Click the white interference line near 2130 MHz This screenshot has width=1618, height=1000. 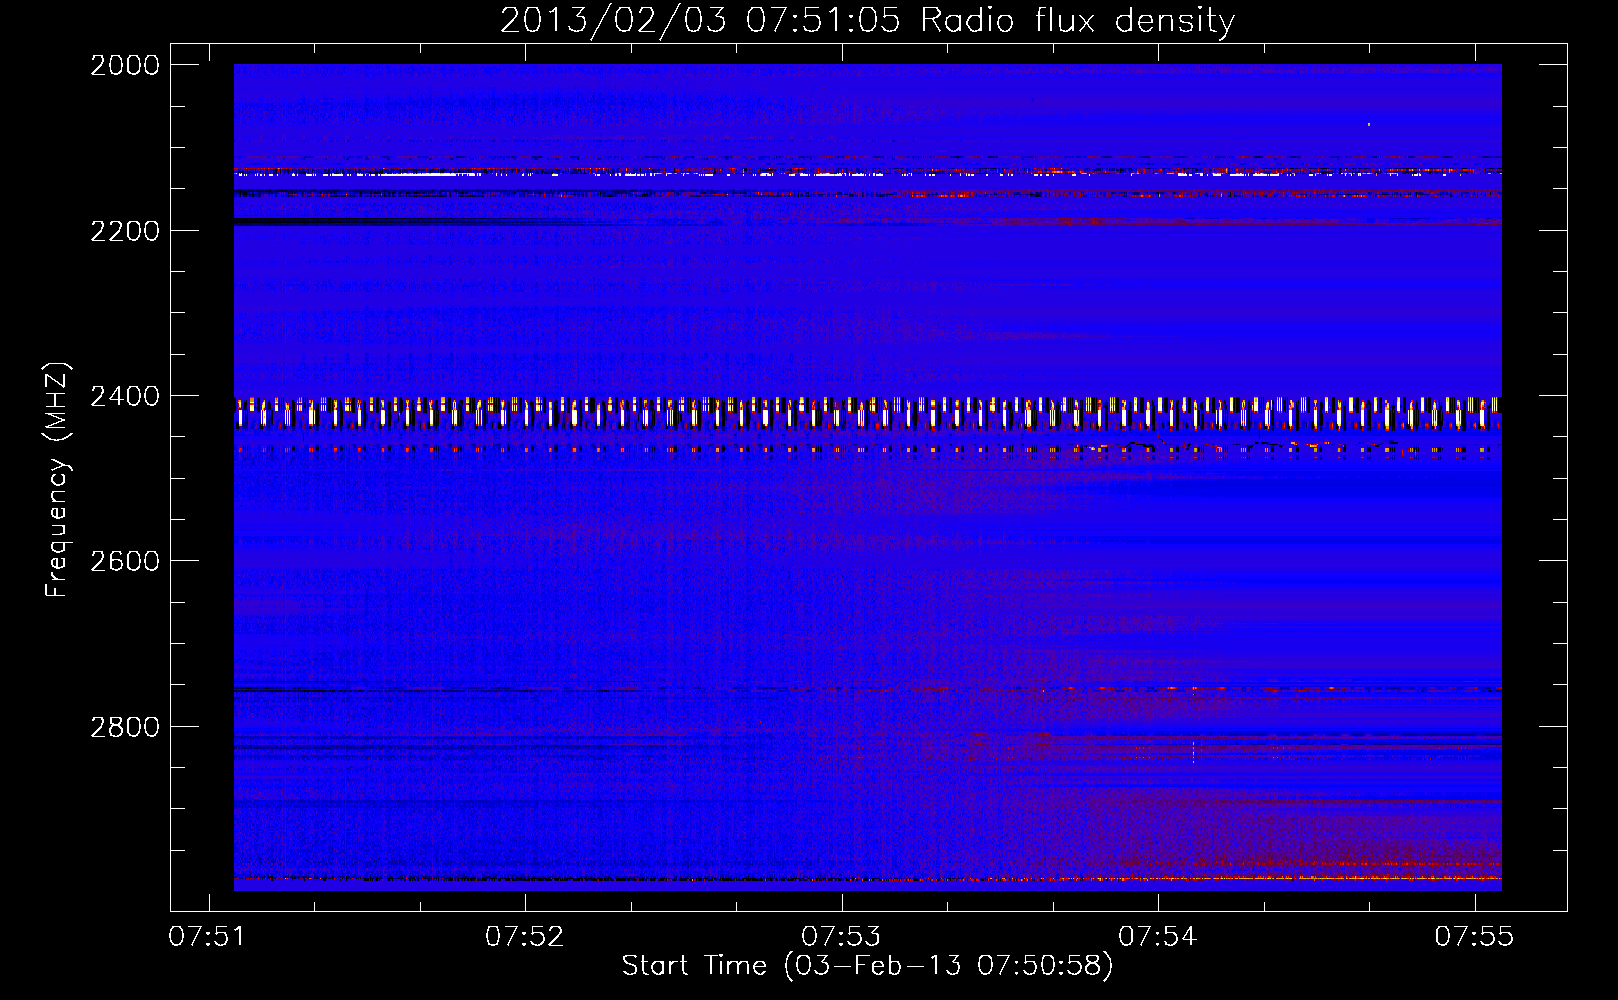[868, 174]
